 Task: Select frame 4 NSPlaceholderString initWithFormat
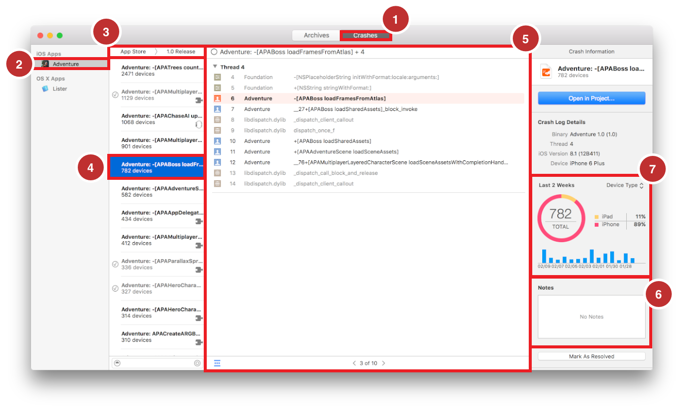tap(368, 77)
